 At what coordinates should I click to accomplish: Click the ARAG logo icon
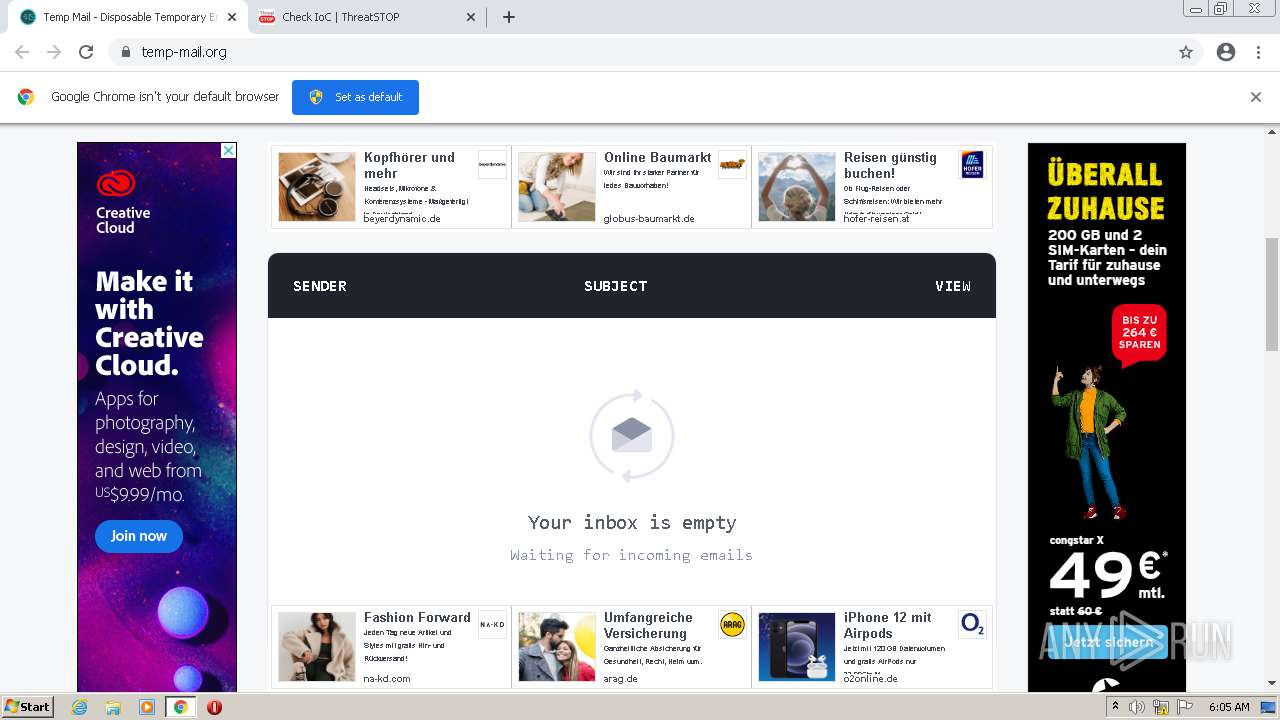tap(732, 624)
